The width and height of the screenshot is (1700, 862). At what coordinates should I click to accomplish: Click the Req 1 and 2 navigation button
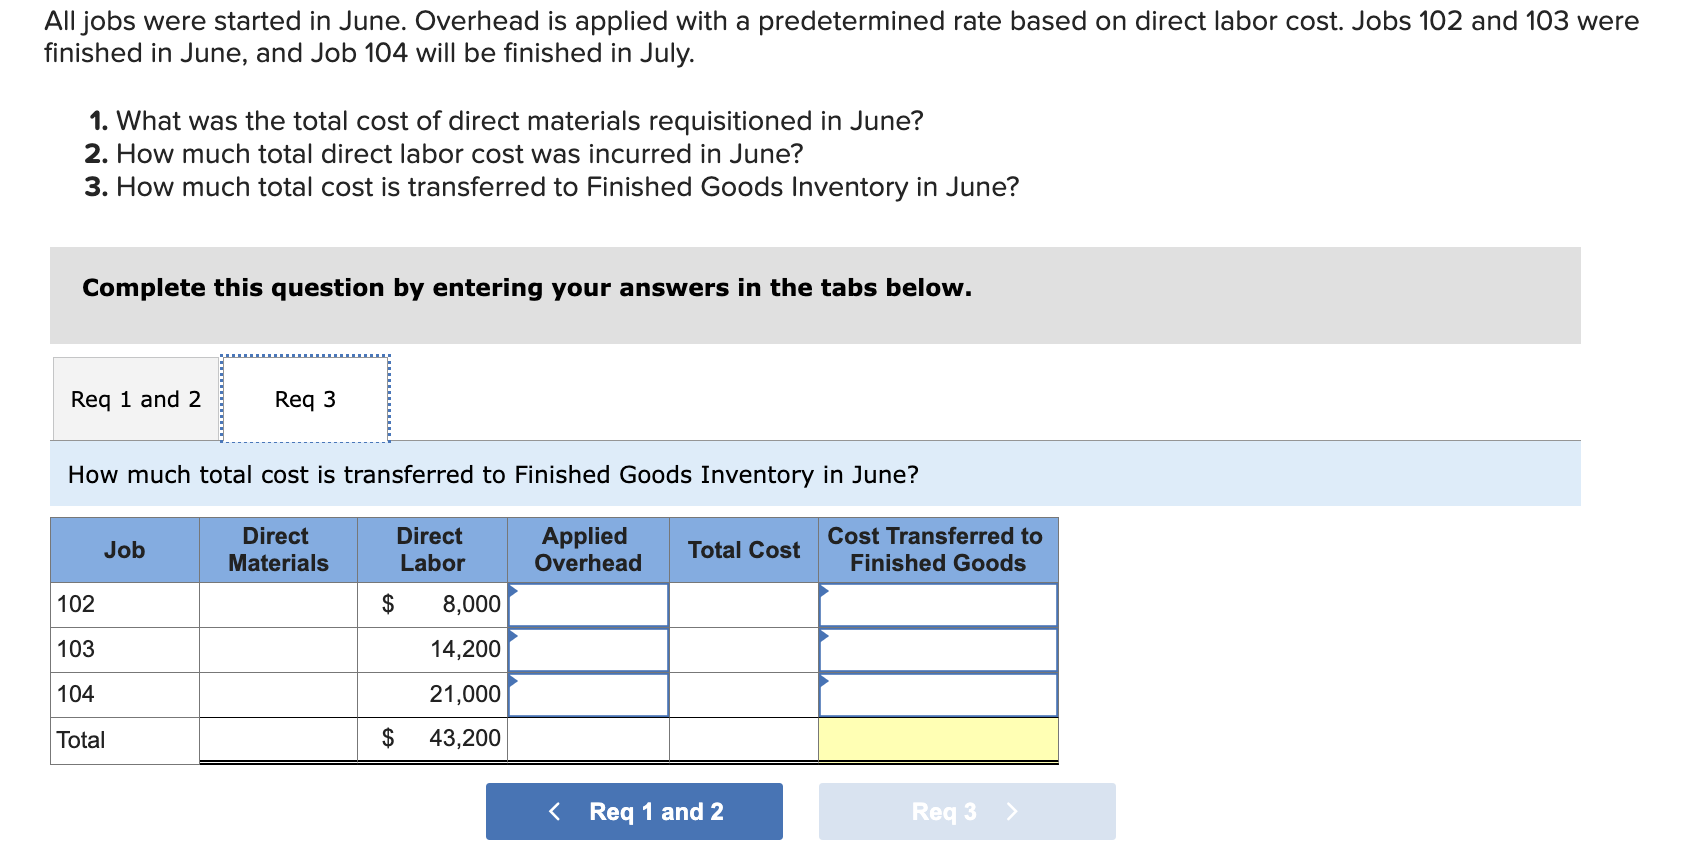click(x=634, y=811)
